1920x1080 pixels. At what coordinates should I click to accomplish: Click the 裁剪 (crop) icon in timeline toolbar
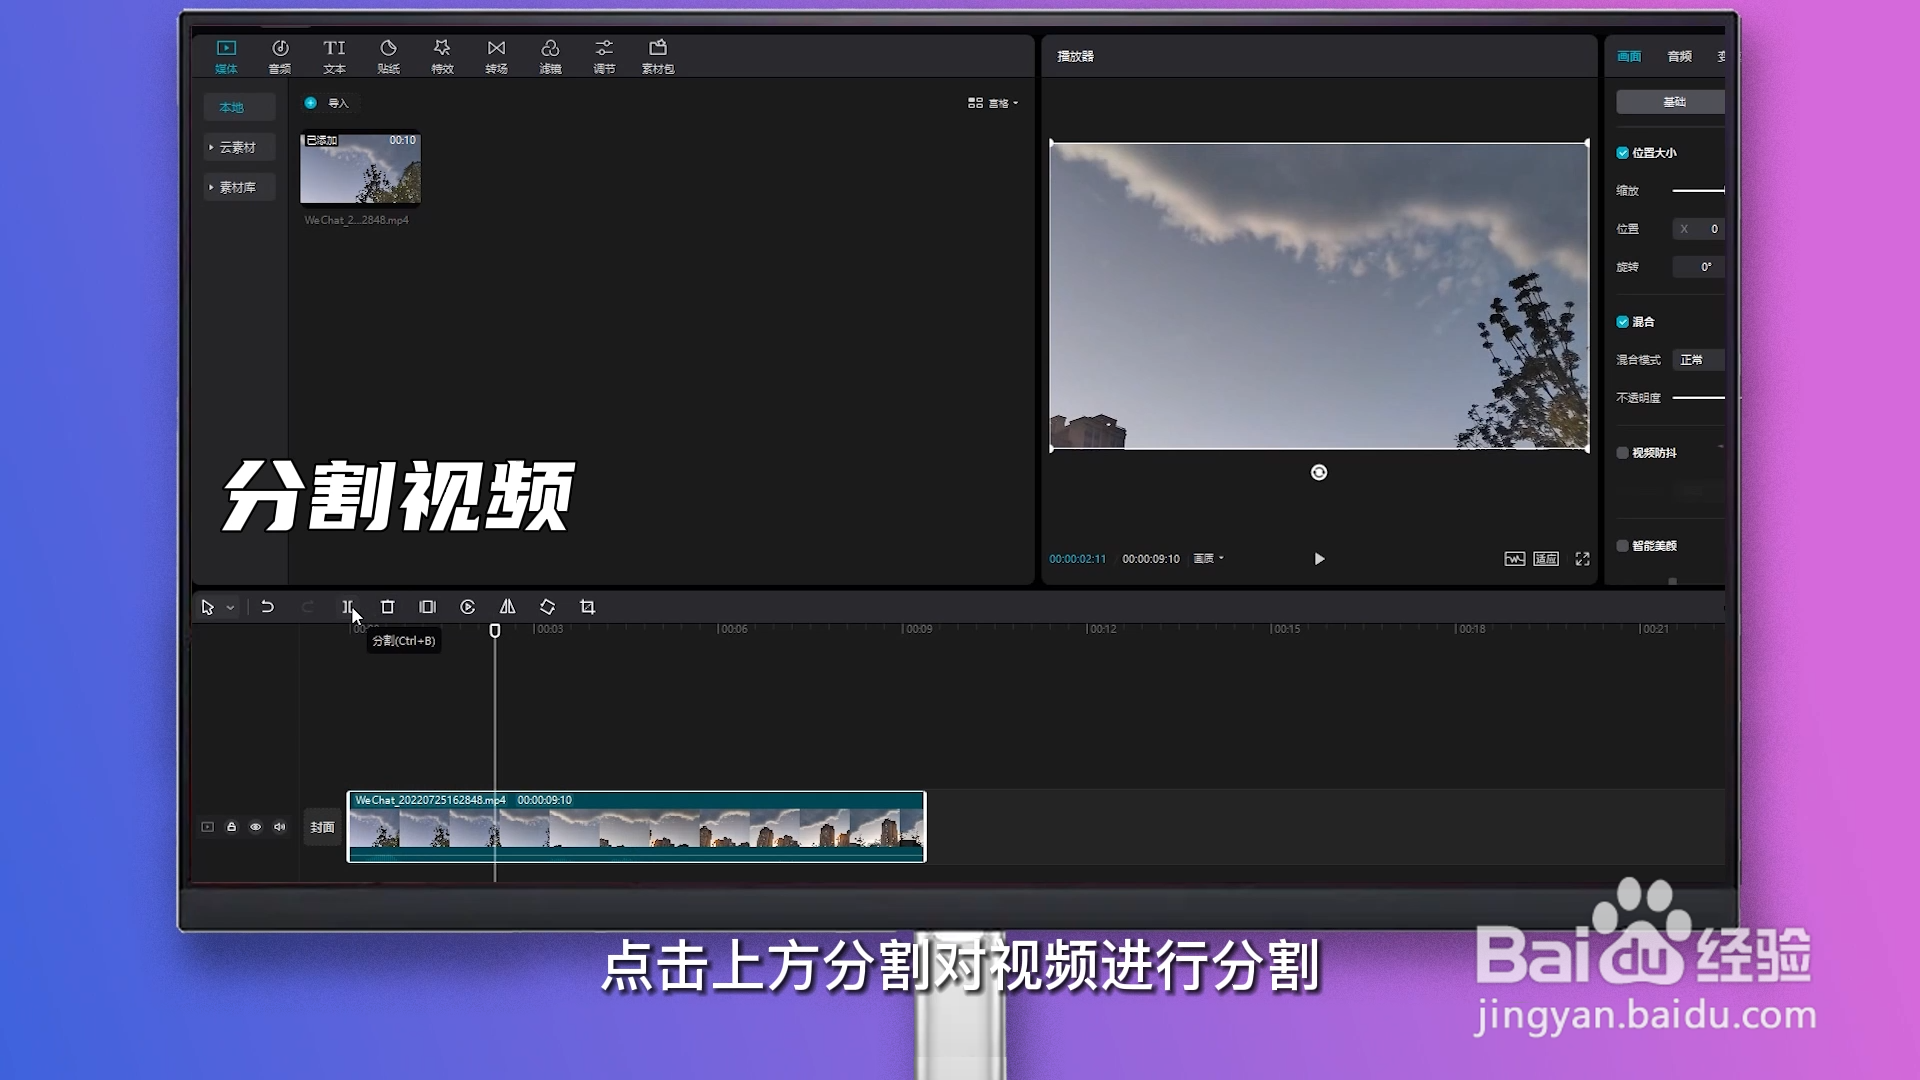point(587,607)
